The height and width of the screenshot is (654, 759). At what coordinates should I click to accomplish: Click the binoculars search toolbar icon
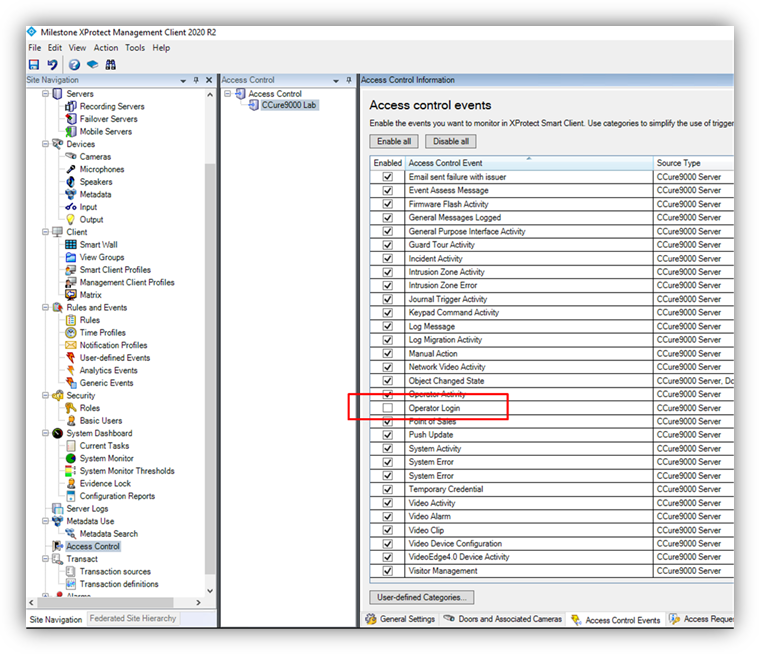tap(111, 64)
